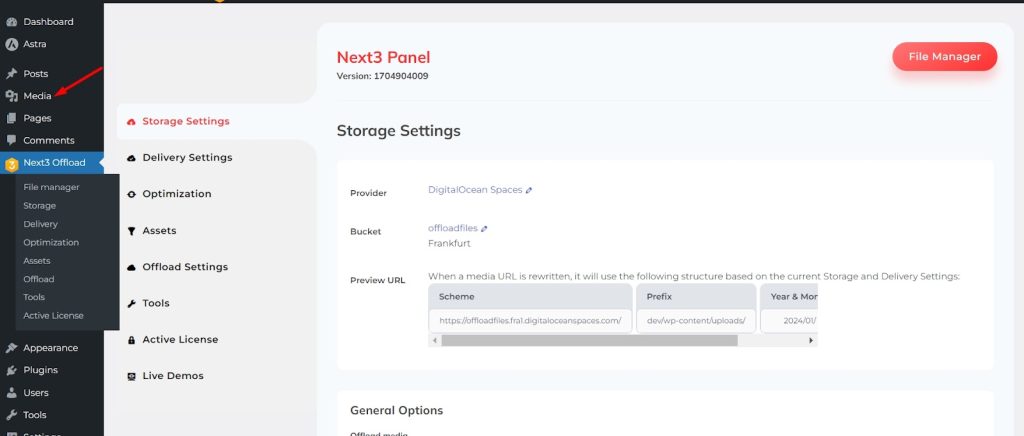
Task: Click the red cloud icon beside Storage Settings
Action: (x=131, y=121)
